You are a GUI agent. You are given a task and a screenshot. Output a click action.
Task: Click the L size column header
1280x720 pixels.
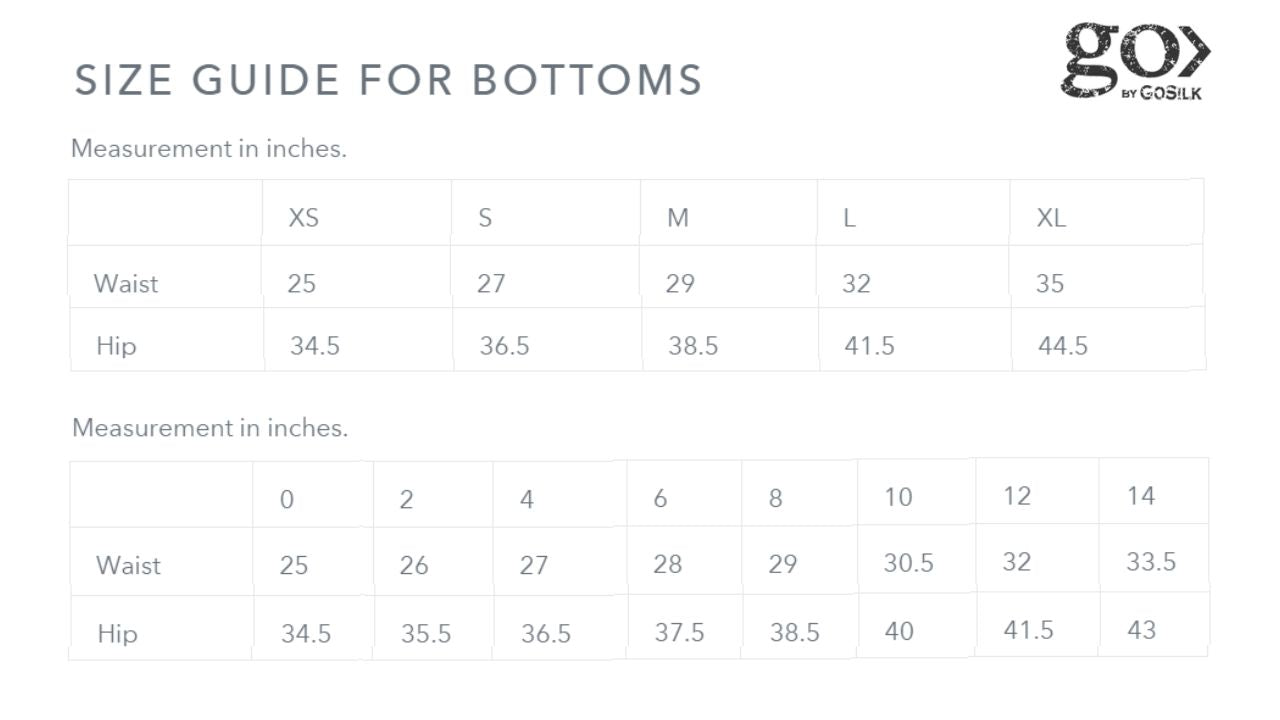tap(849, 217)
